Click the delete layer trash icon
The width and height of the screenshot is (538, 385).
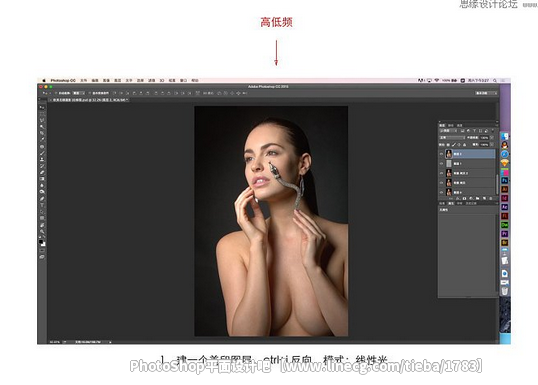point(491,198)
